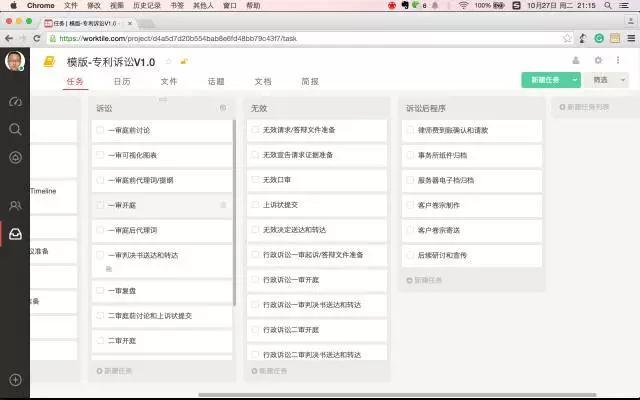Screen dimensions: 640x400
Task: Switch to the 任务 tab
Action: pos(75,81)
